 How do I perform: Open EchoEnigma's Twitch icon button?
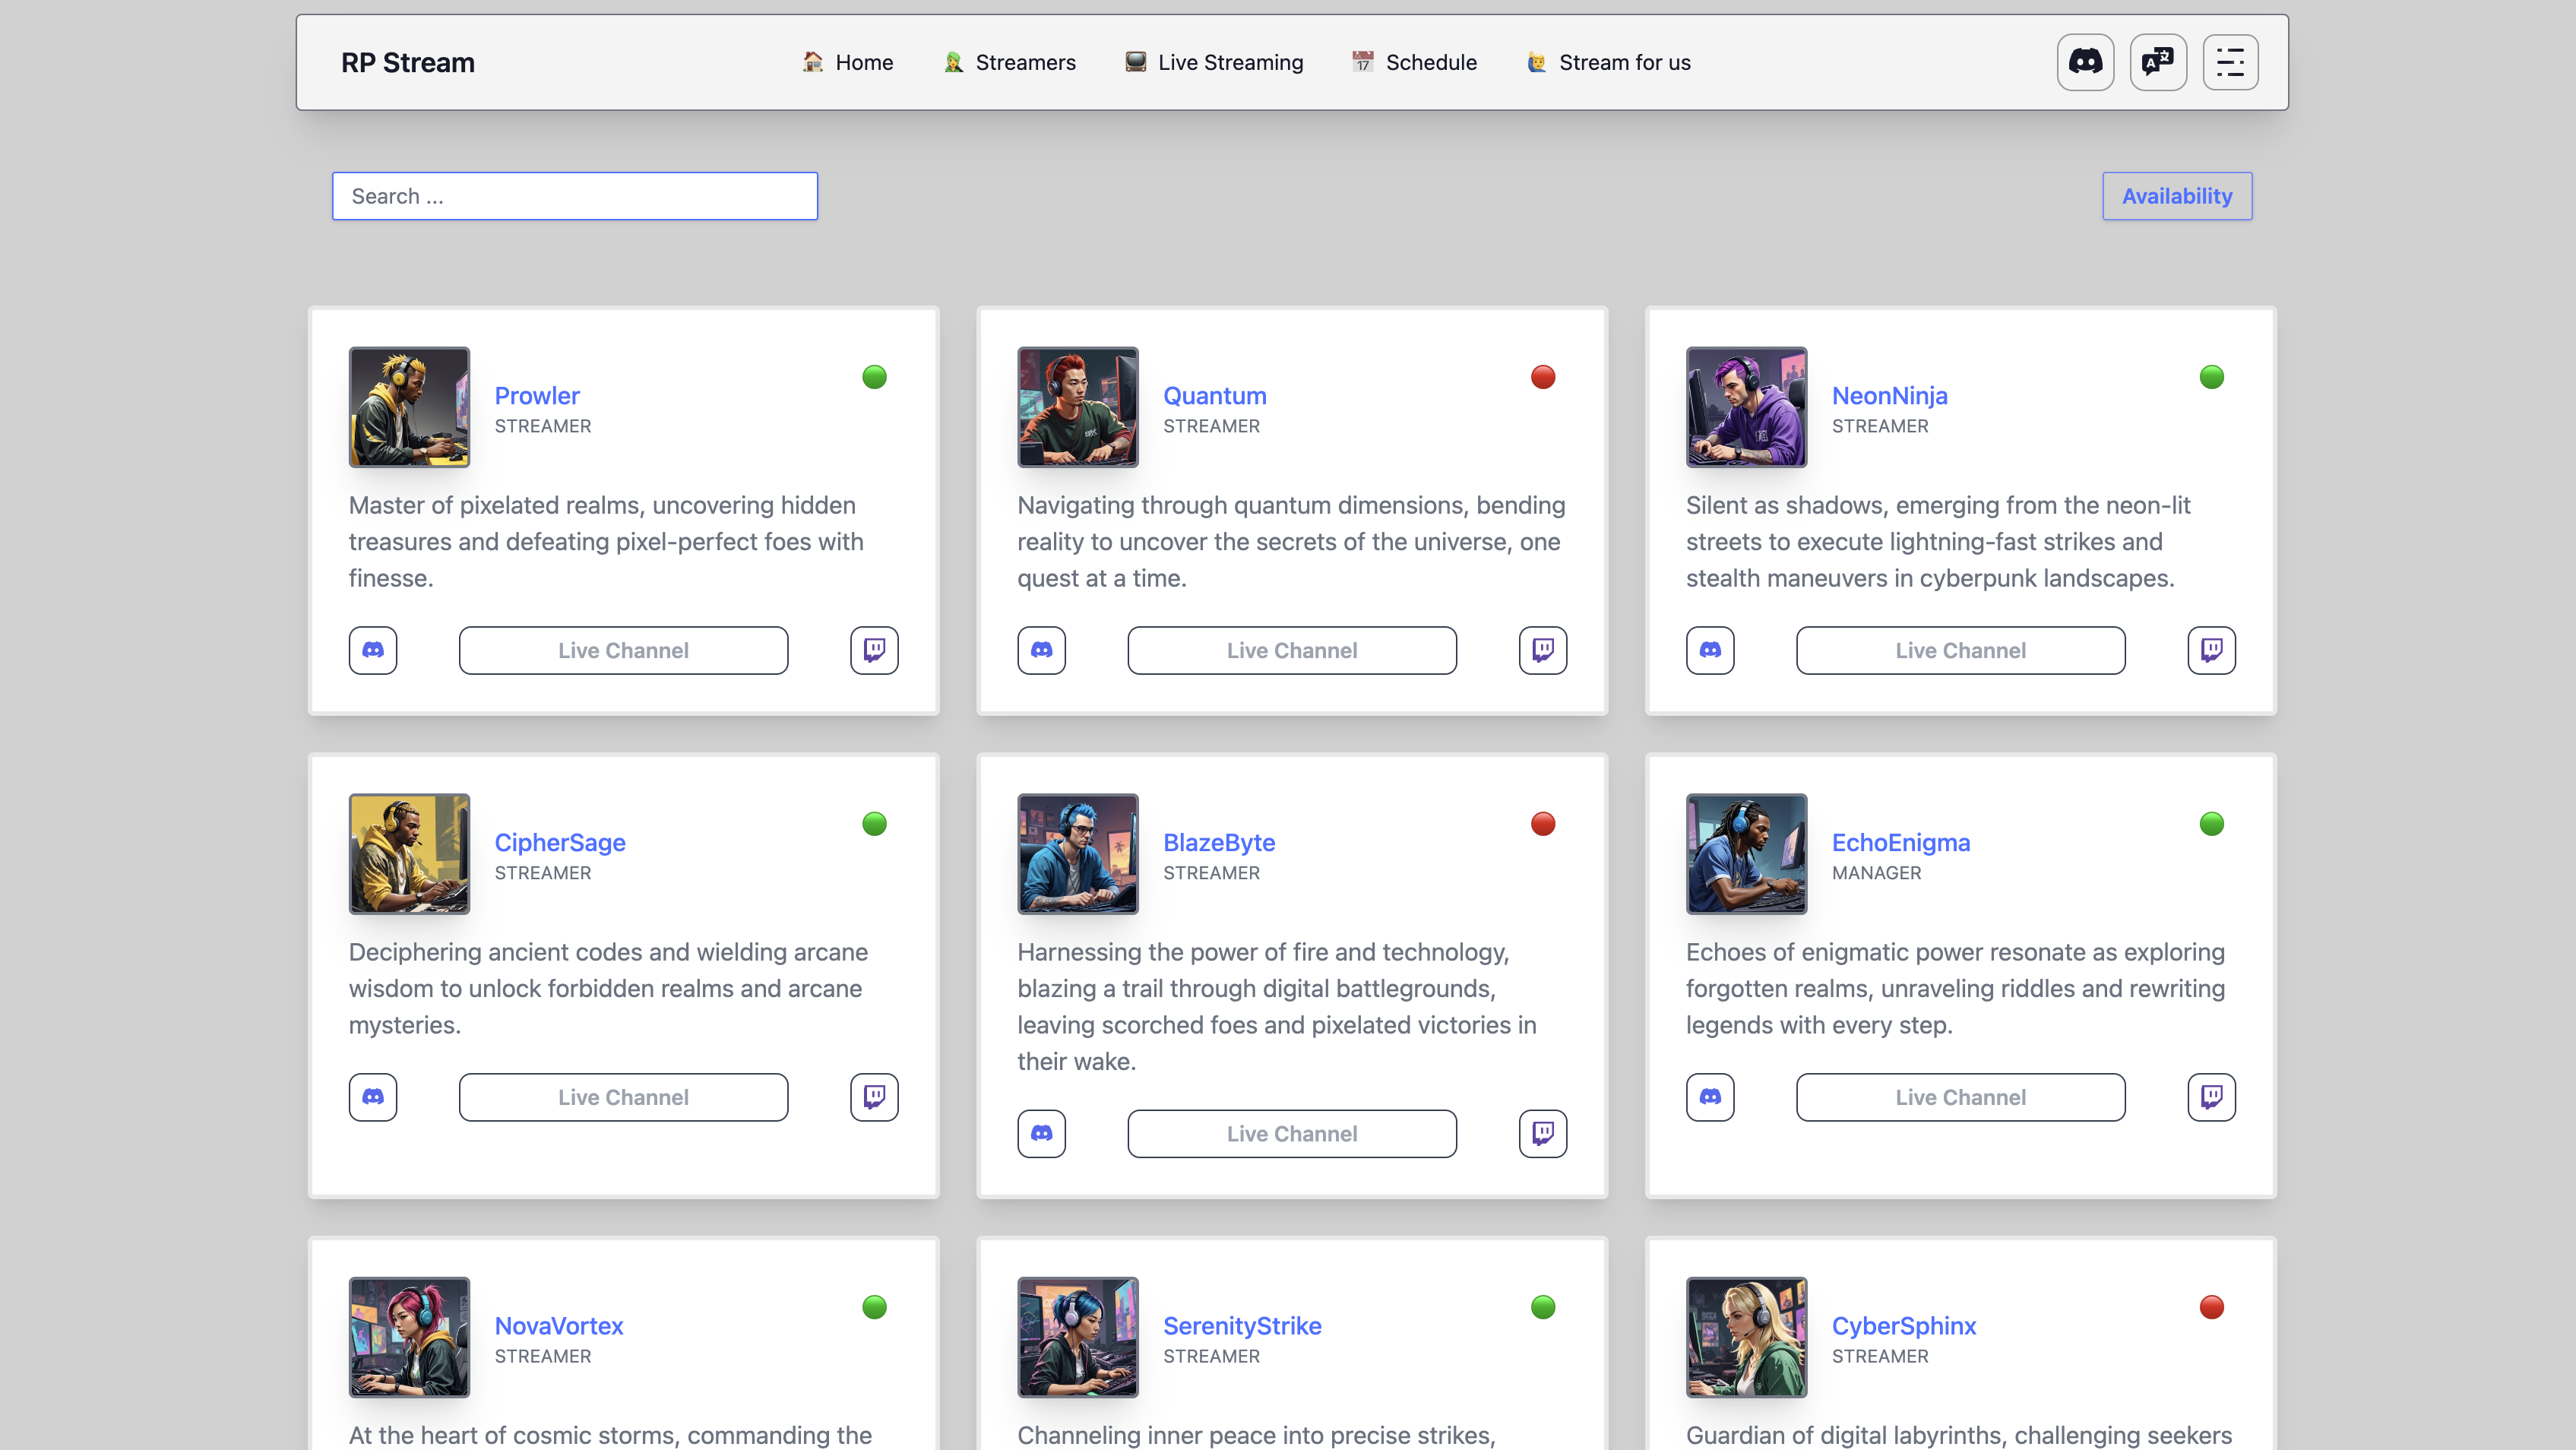pos(2211,1097)
